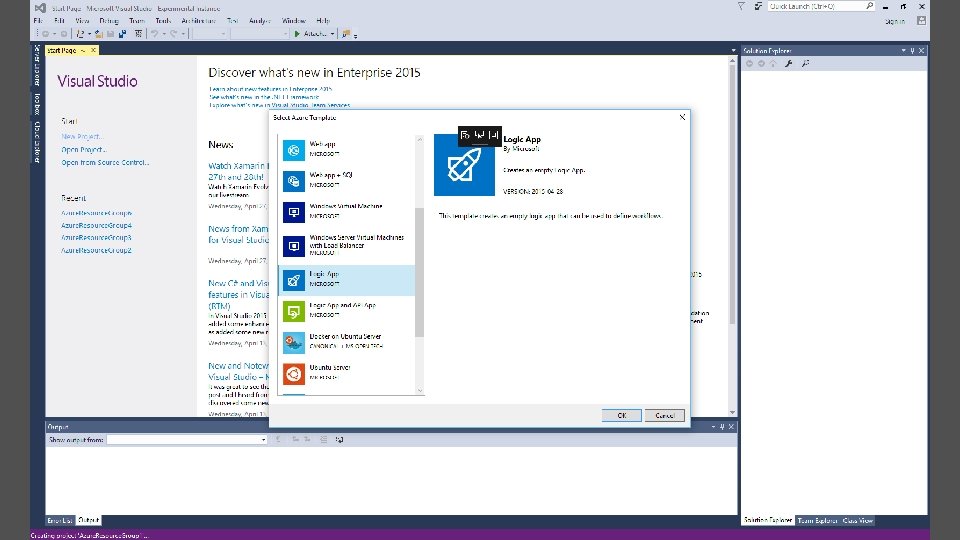Open the Show output from dropdown
960x540 pixels.
[187, 440]
